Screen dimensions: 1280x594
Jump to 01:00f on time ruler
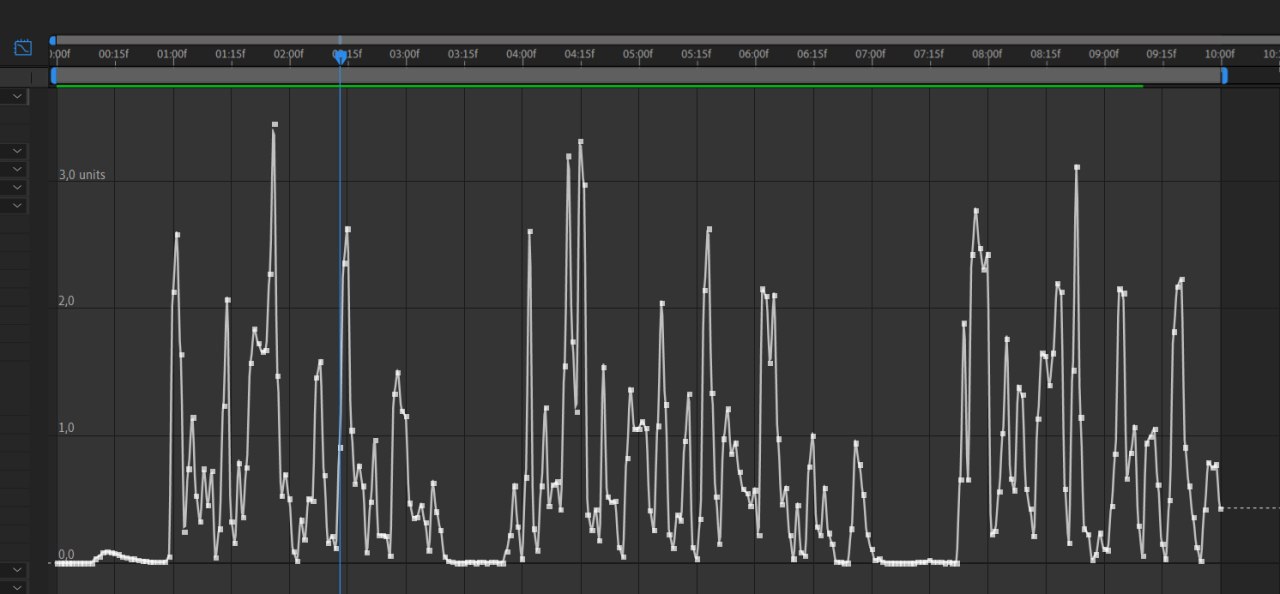(x=172, y=54)
